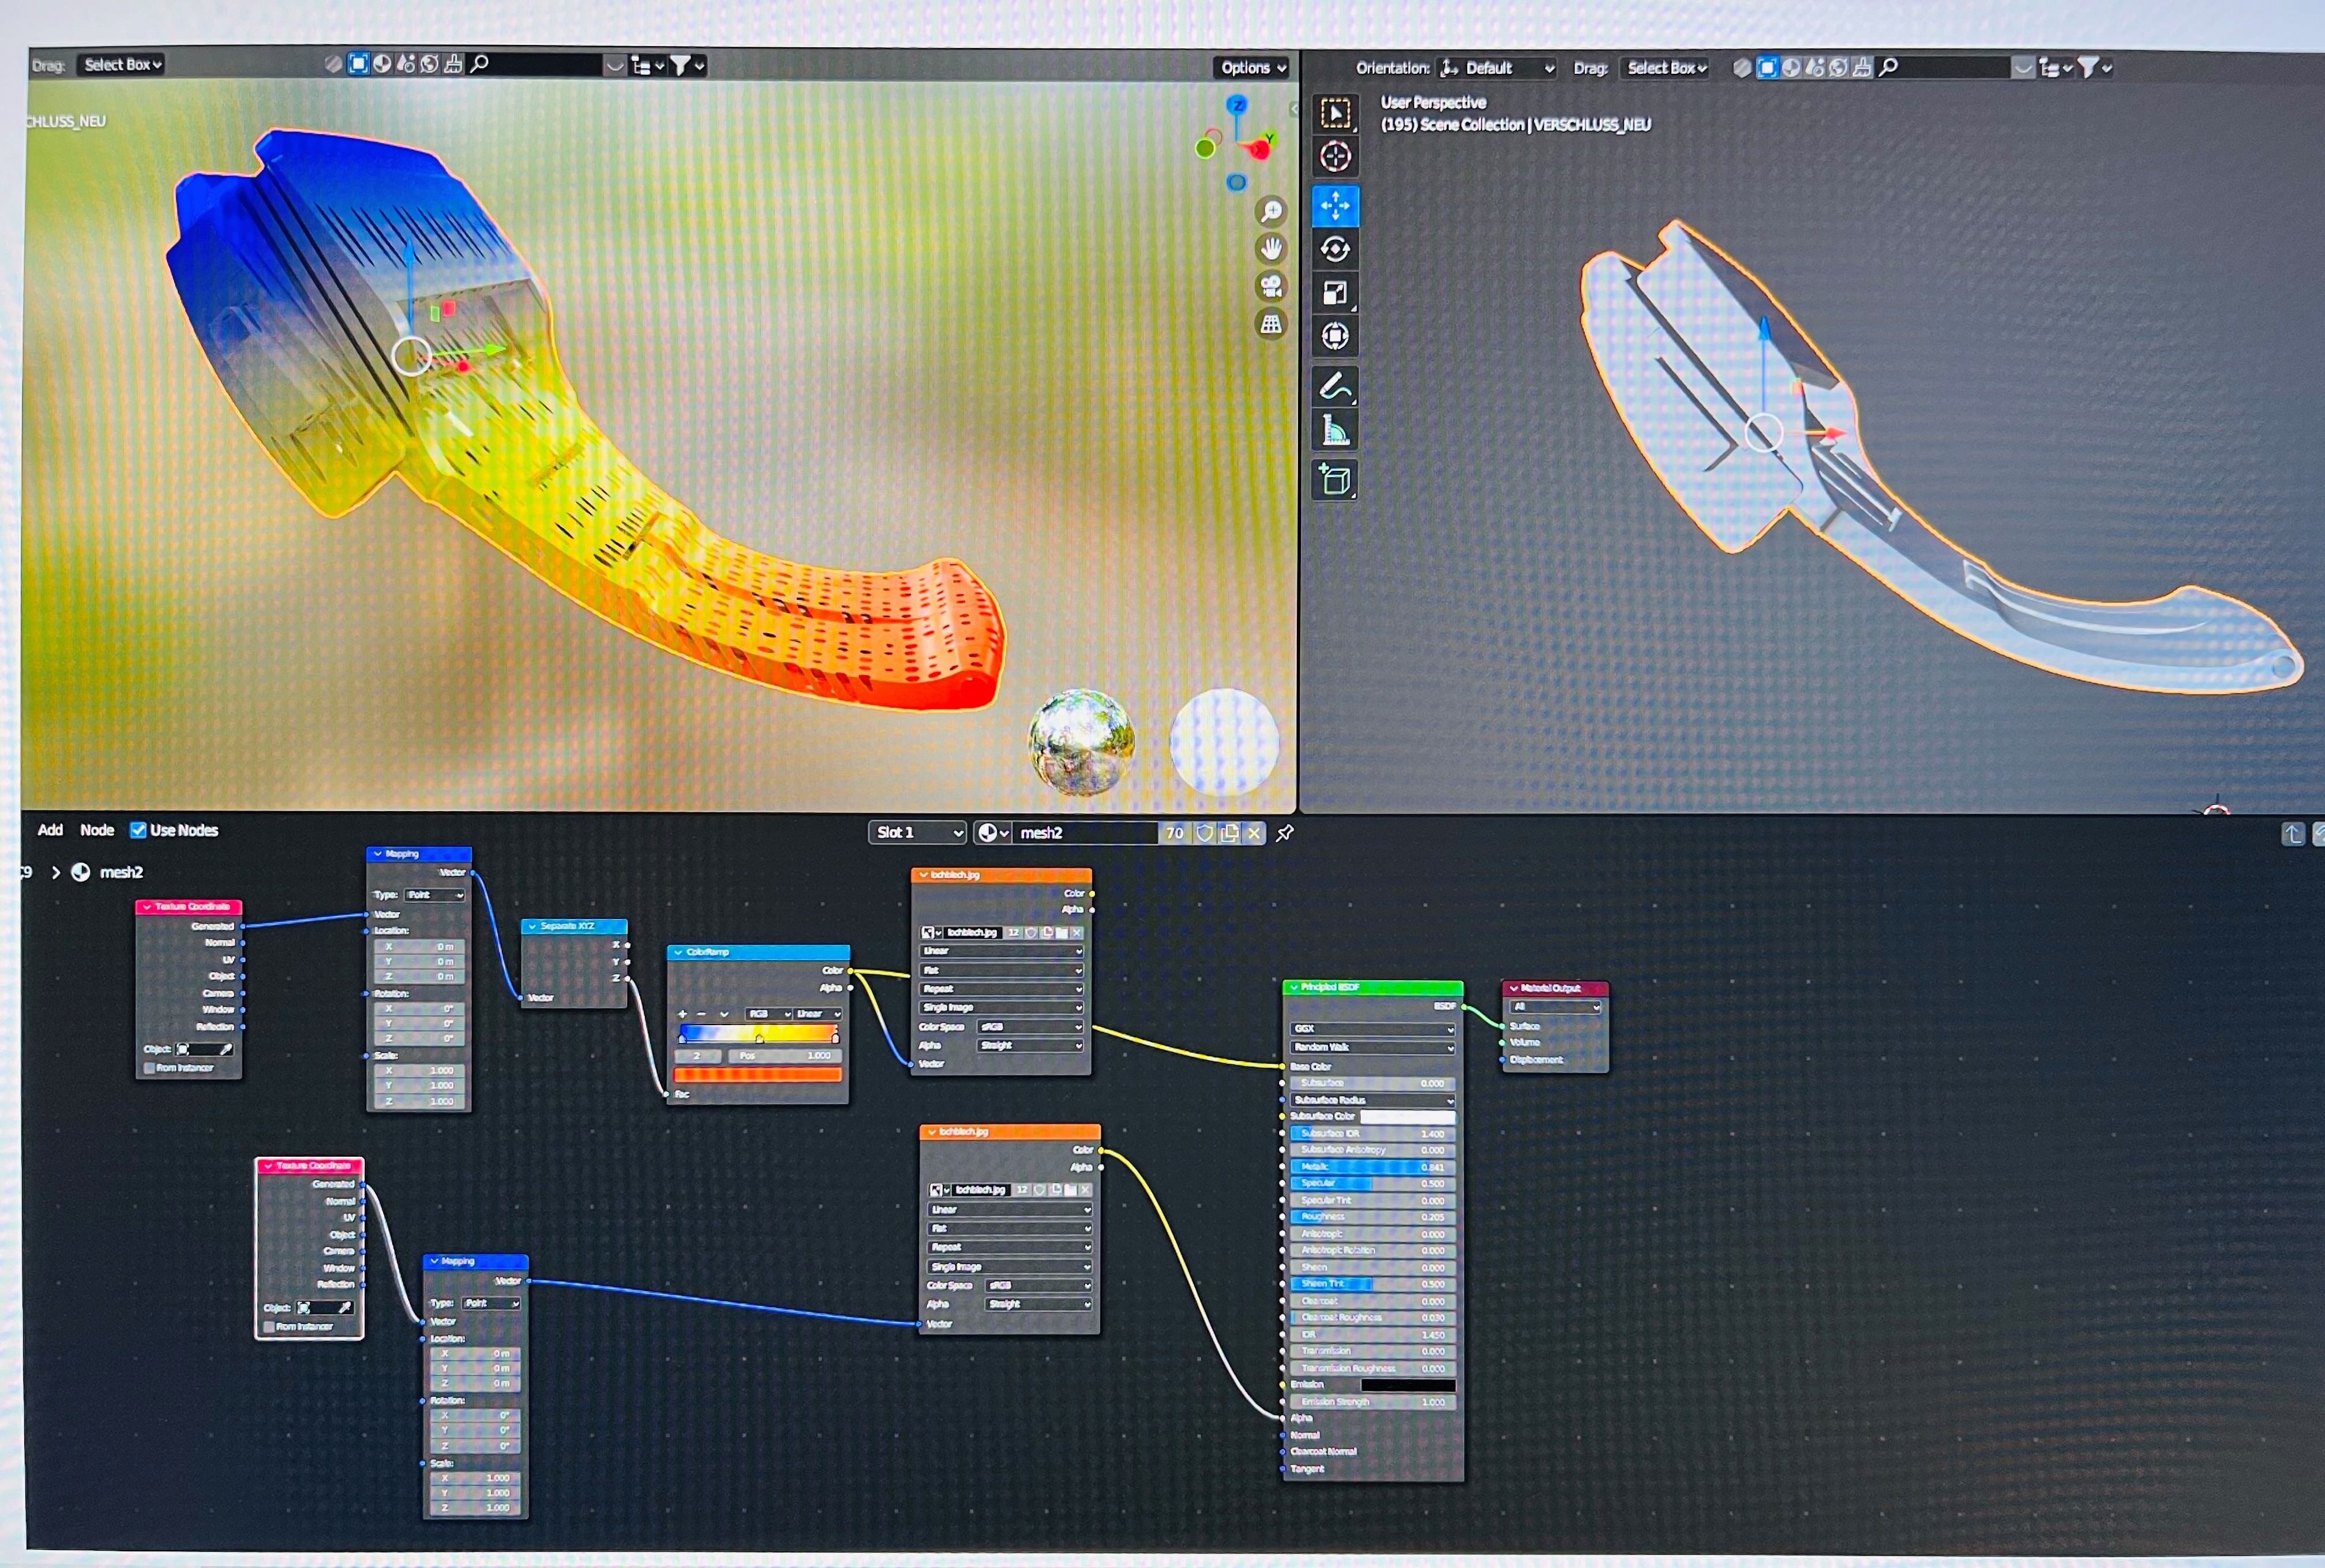
Task: Open the Node menu in node editor
Action: [x=97, y=830]
